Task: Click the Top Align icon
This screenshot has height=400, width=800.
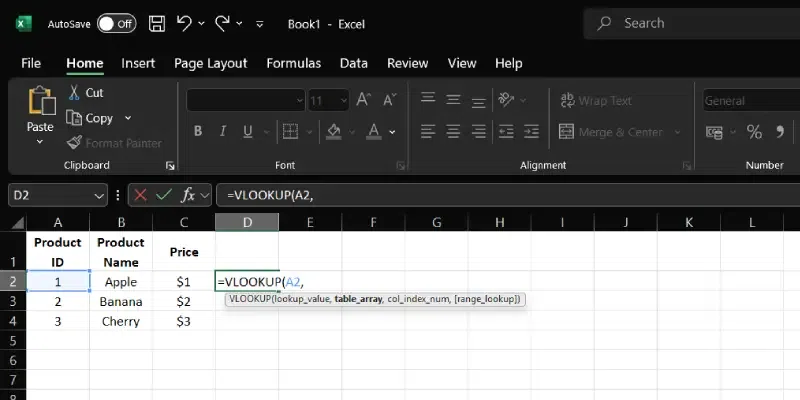Action: [428, 99]
